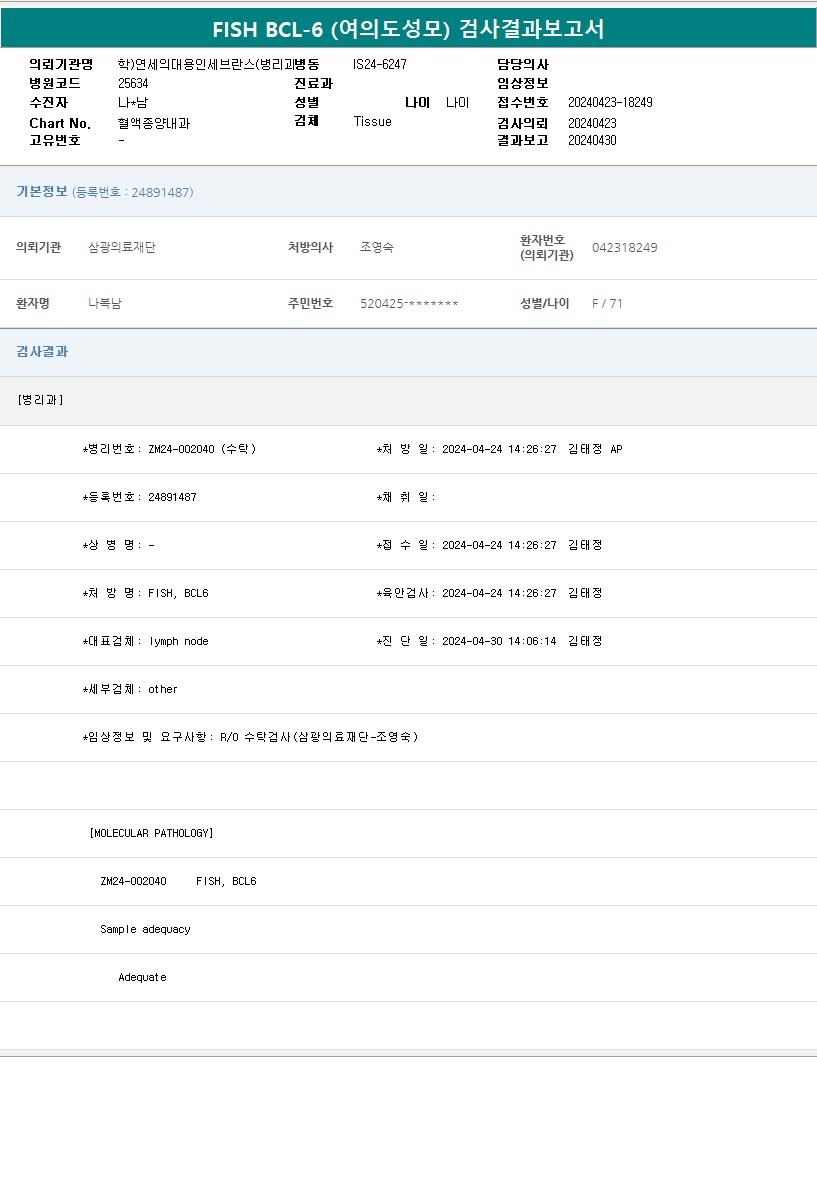The height and width of the screenshot is (1181, 817).
Task: Select the result report date 20240430
Action: pos(592,141)
